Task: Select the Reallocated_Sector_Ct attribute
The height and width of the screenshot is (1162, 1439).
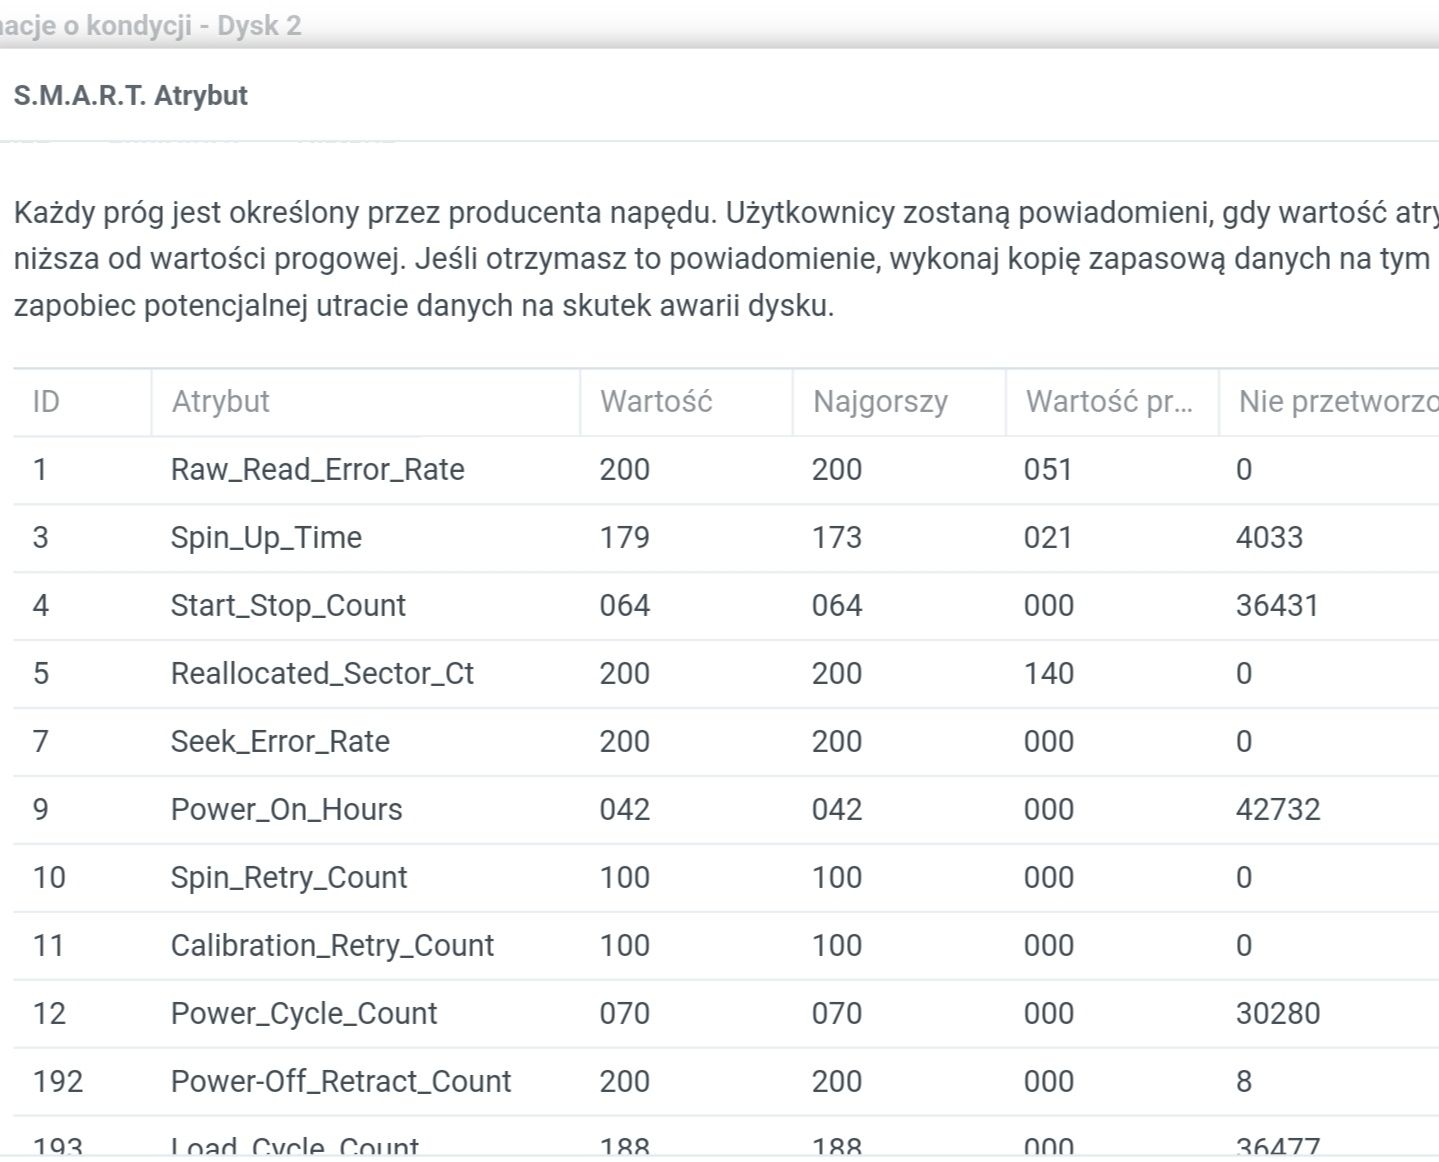Action: click(x=322, y=674)
